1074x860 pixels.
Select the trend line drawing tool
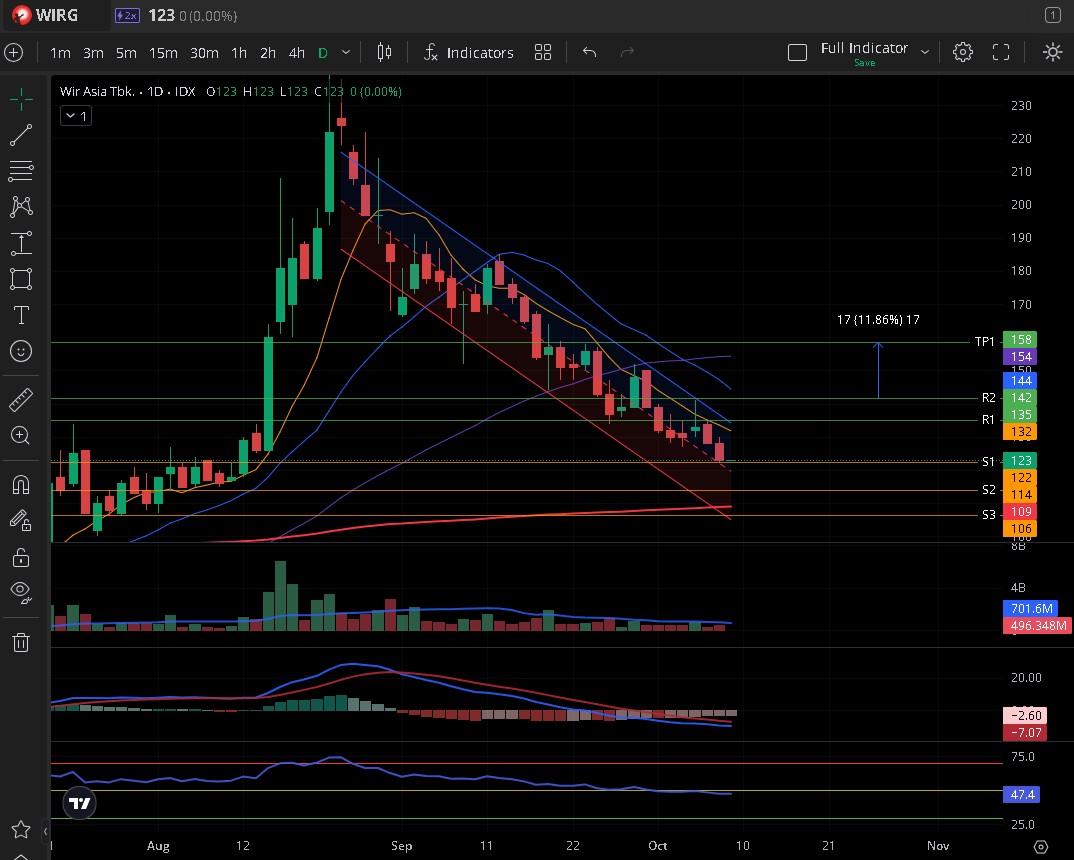coord(21,134)
